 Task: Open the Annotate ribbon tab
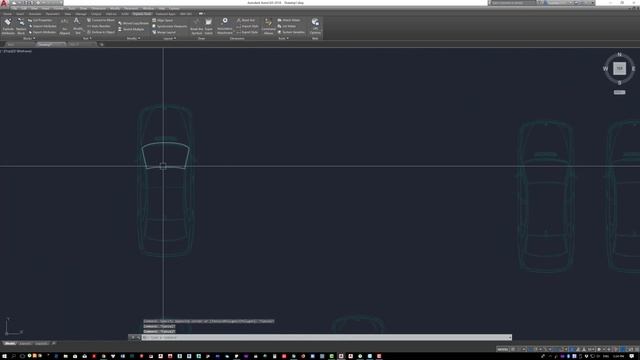point(35,13)
